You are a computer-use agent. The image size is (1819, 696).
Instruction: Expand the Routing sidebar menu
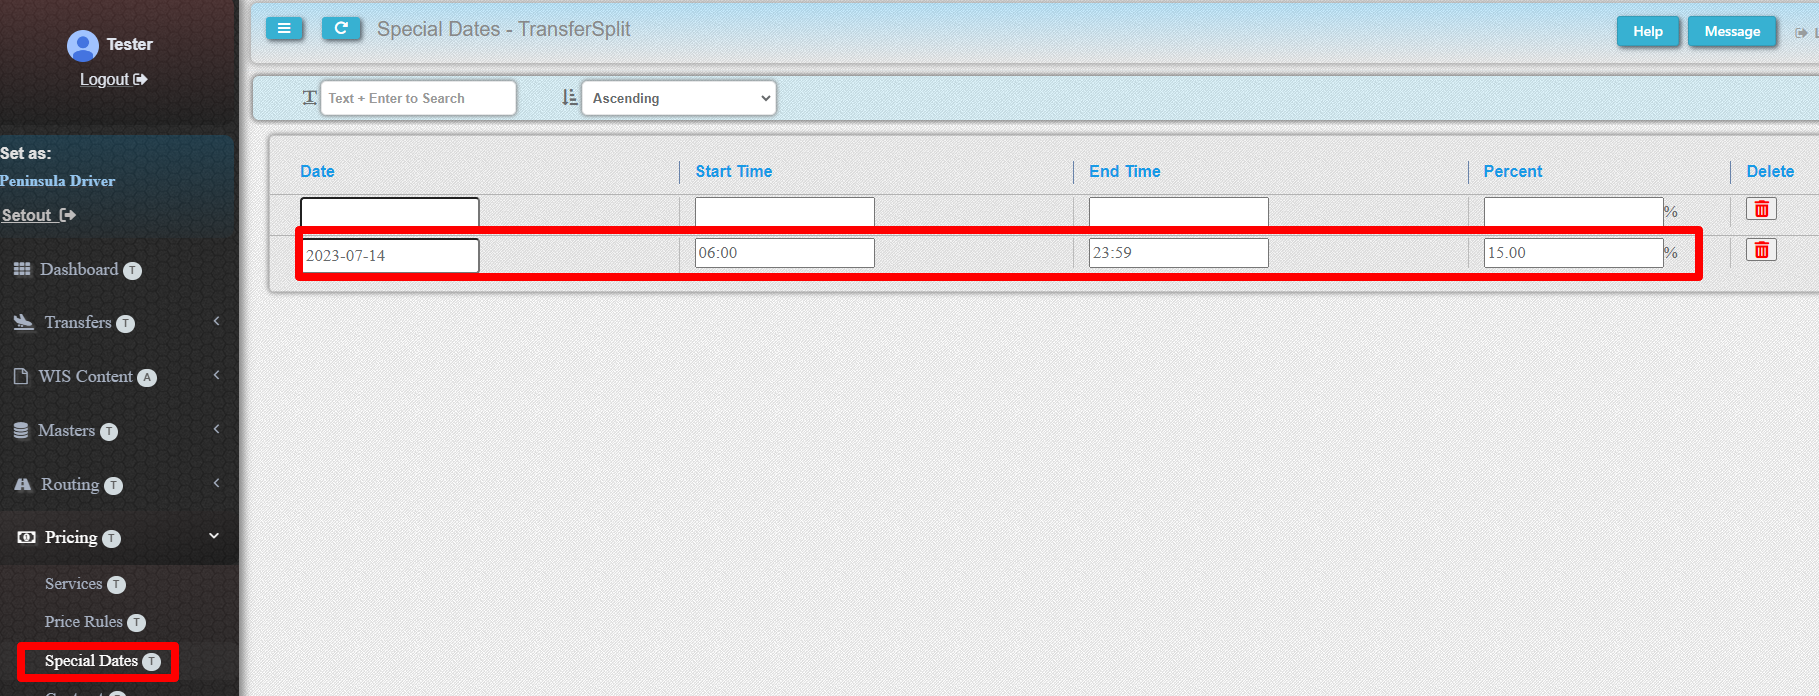70,485
